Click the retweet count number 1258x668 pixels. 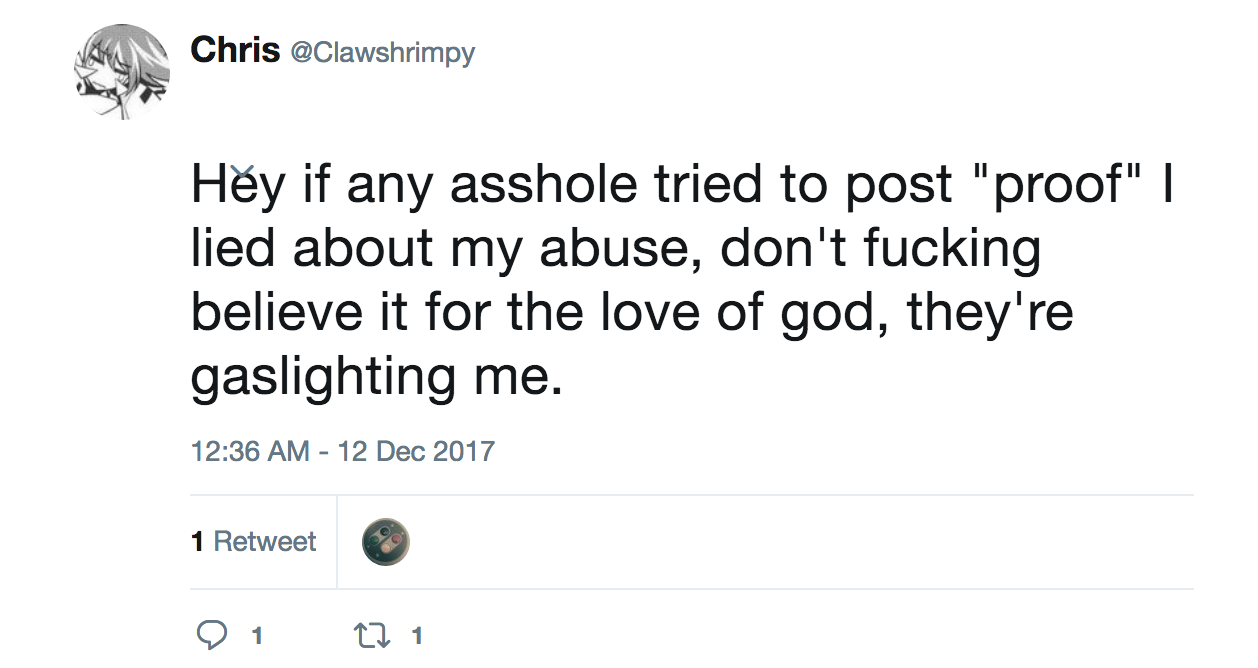click(417, 636)
